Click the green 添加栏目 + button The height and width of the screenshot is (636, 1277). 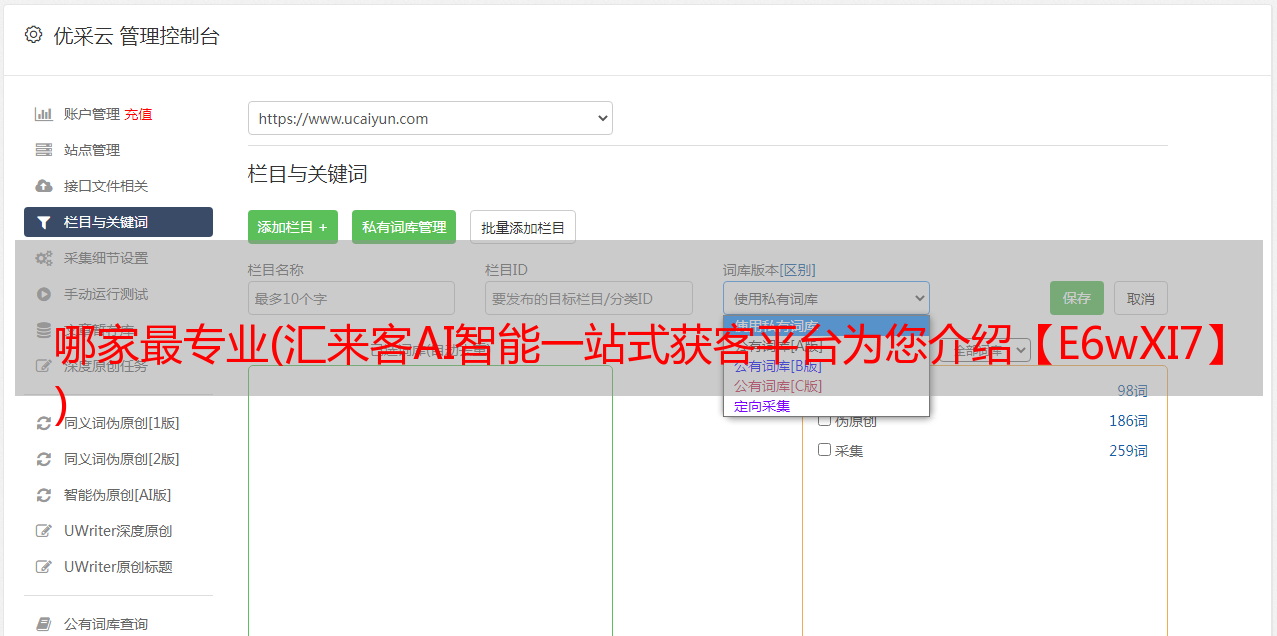coord(293,227)
